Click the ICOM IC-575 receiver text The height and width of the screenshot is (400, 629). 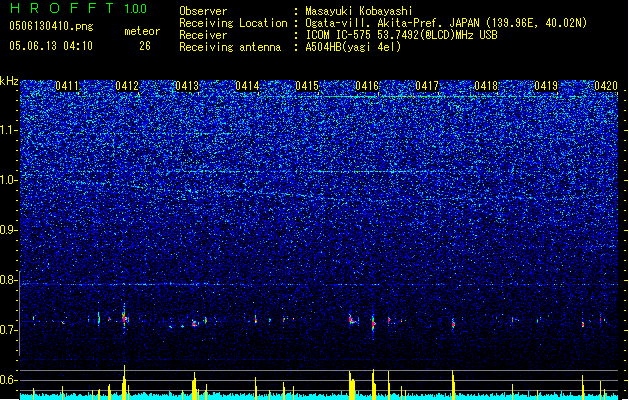(x=401, y=35)
